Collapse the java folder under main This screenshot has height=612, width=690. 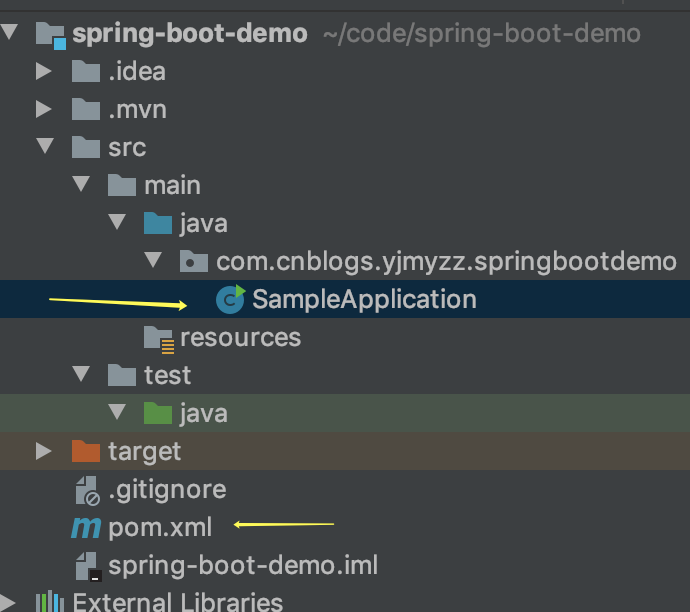click(117, 222)
